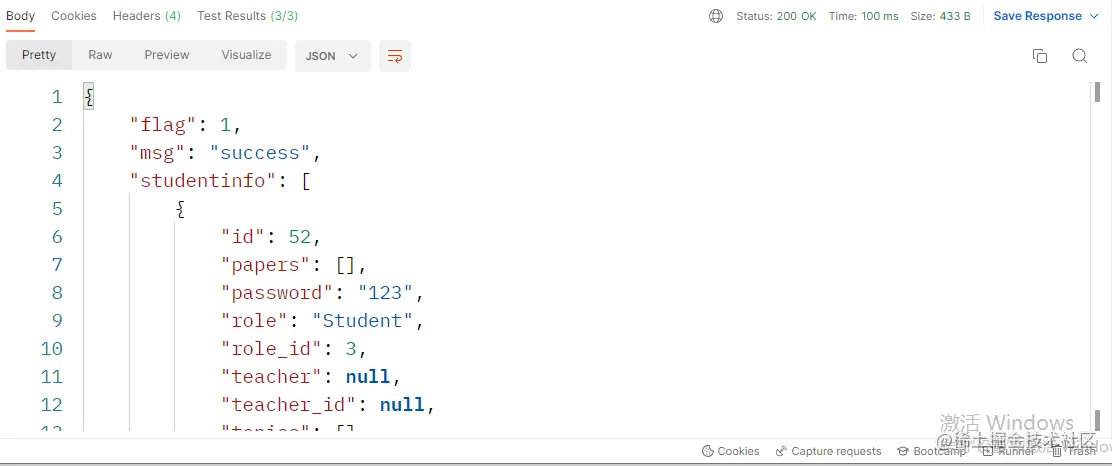Open the JSON format dropdown

333,56
